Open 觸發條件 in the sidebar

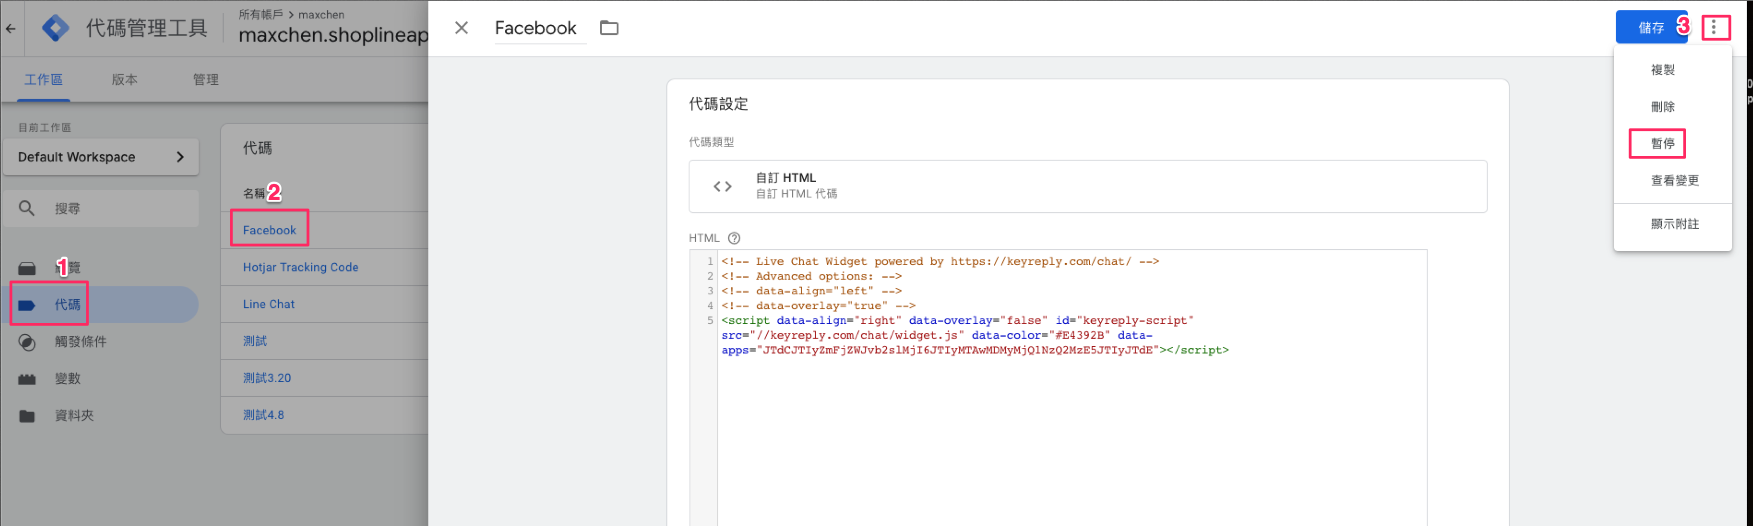[81, 342]
